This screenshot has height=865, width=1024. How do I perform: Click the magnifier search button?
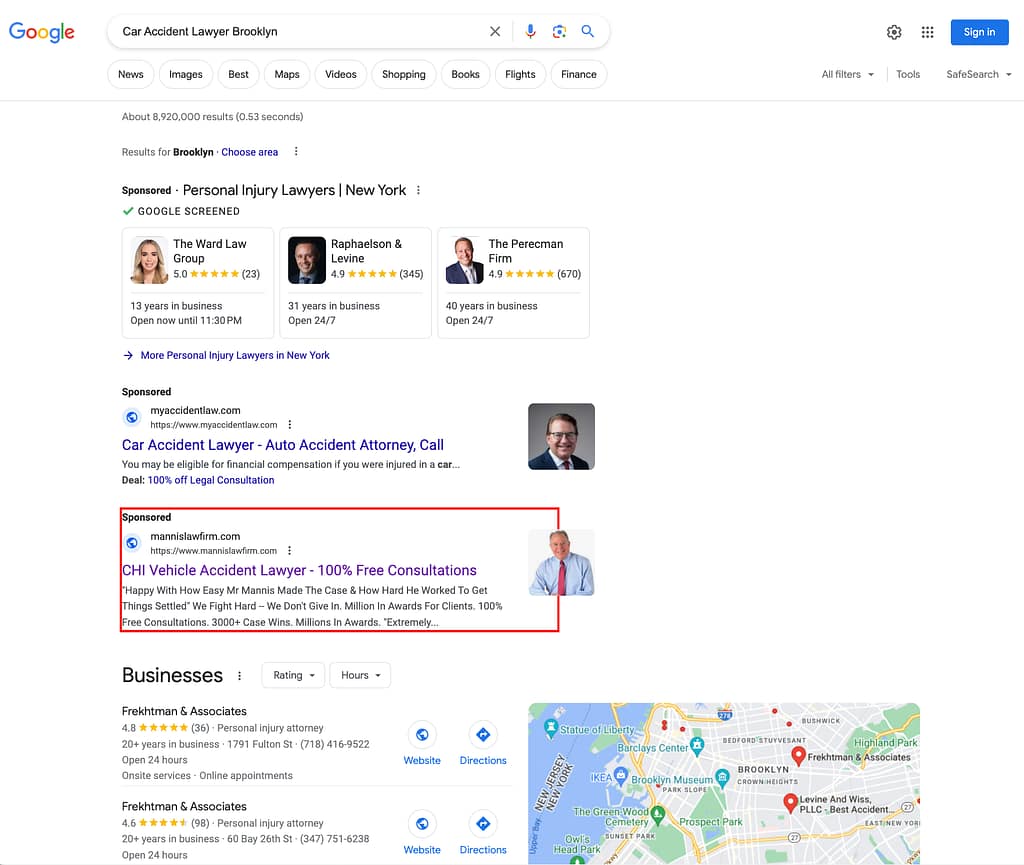pyautogui.click(x=588, y=31)
